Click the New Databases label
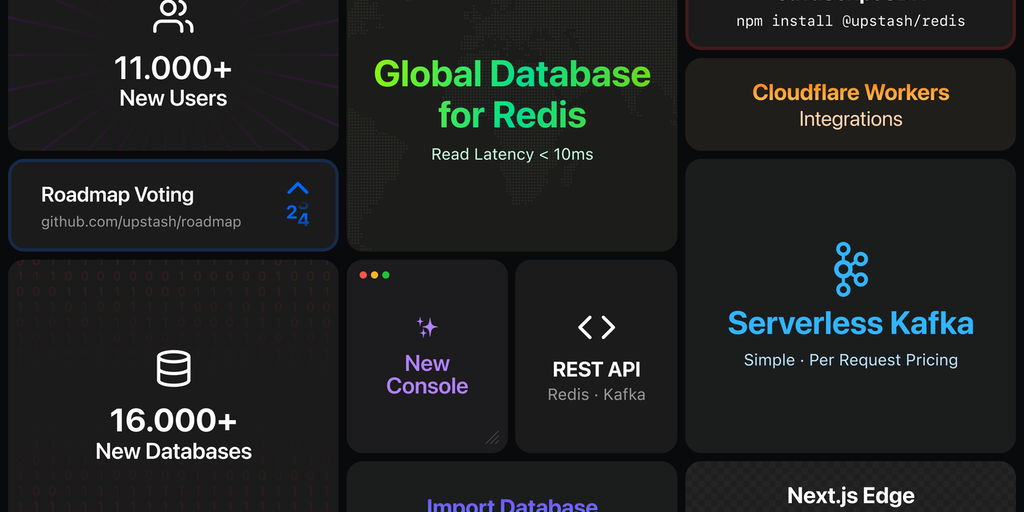 click(173, 451)
